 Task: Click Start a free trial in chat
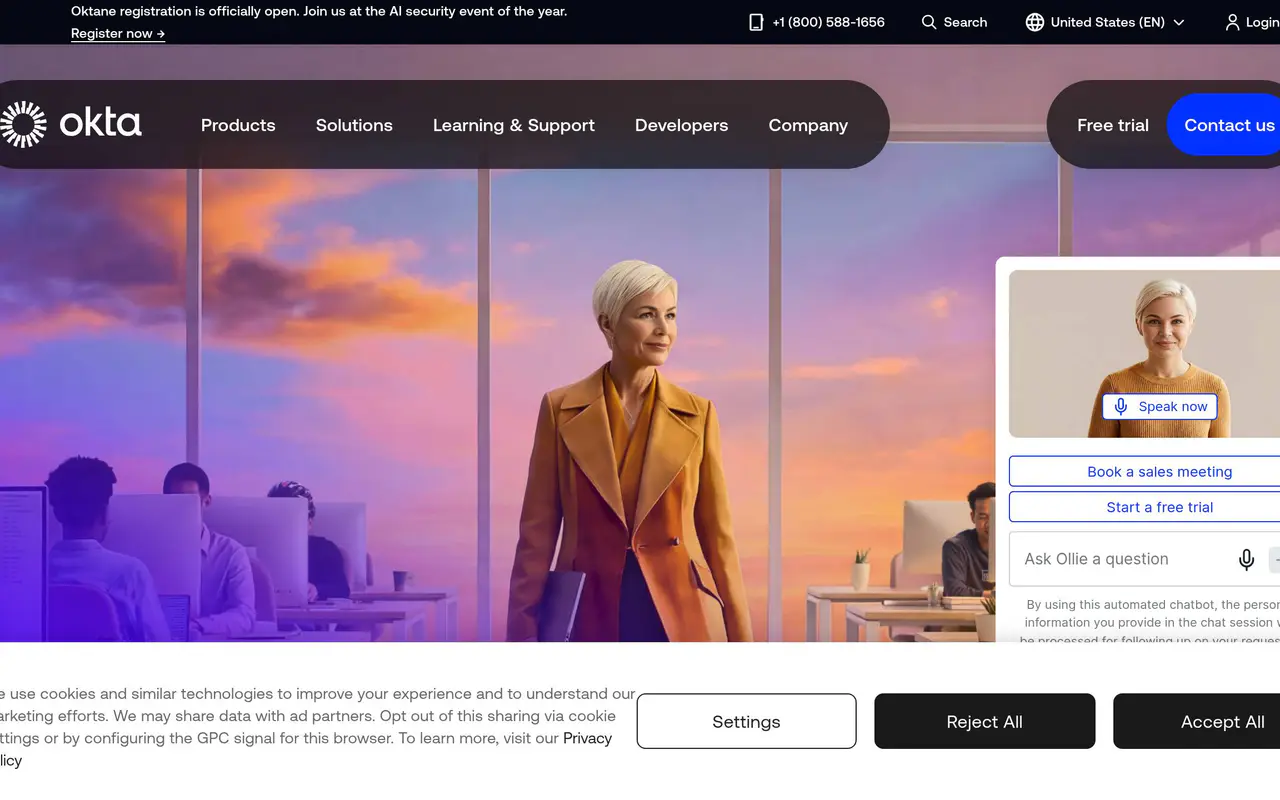(x=1145, y=507)
